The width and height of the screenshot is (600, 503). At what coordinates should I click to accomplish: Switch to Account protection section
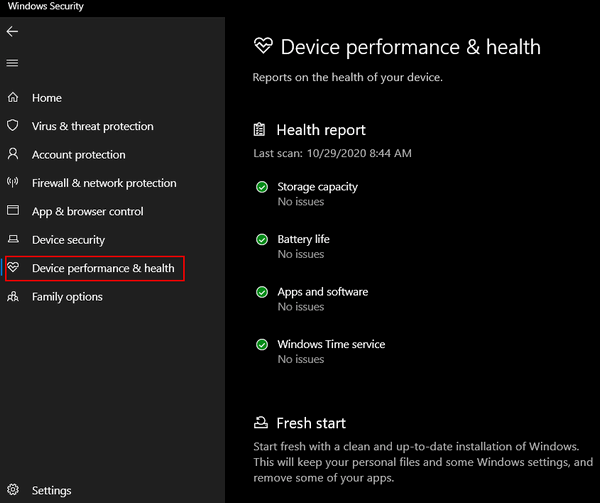pyautogui.click(x=78, y=155)
